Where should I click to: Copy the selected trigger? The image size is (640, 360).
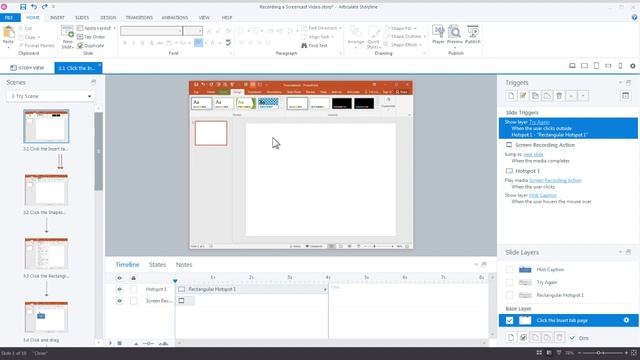point(535,96)
